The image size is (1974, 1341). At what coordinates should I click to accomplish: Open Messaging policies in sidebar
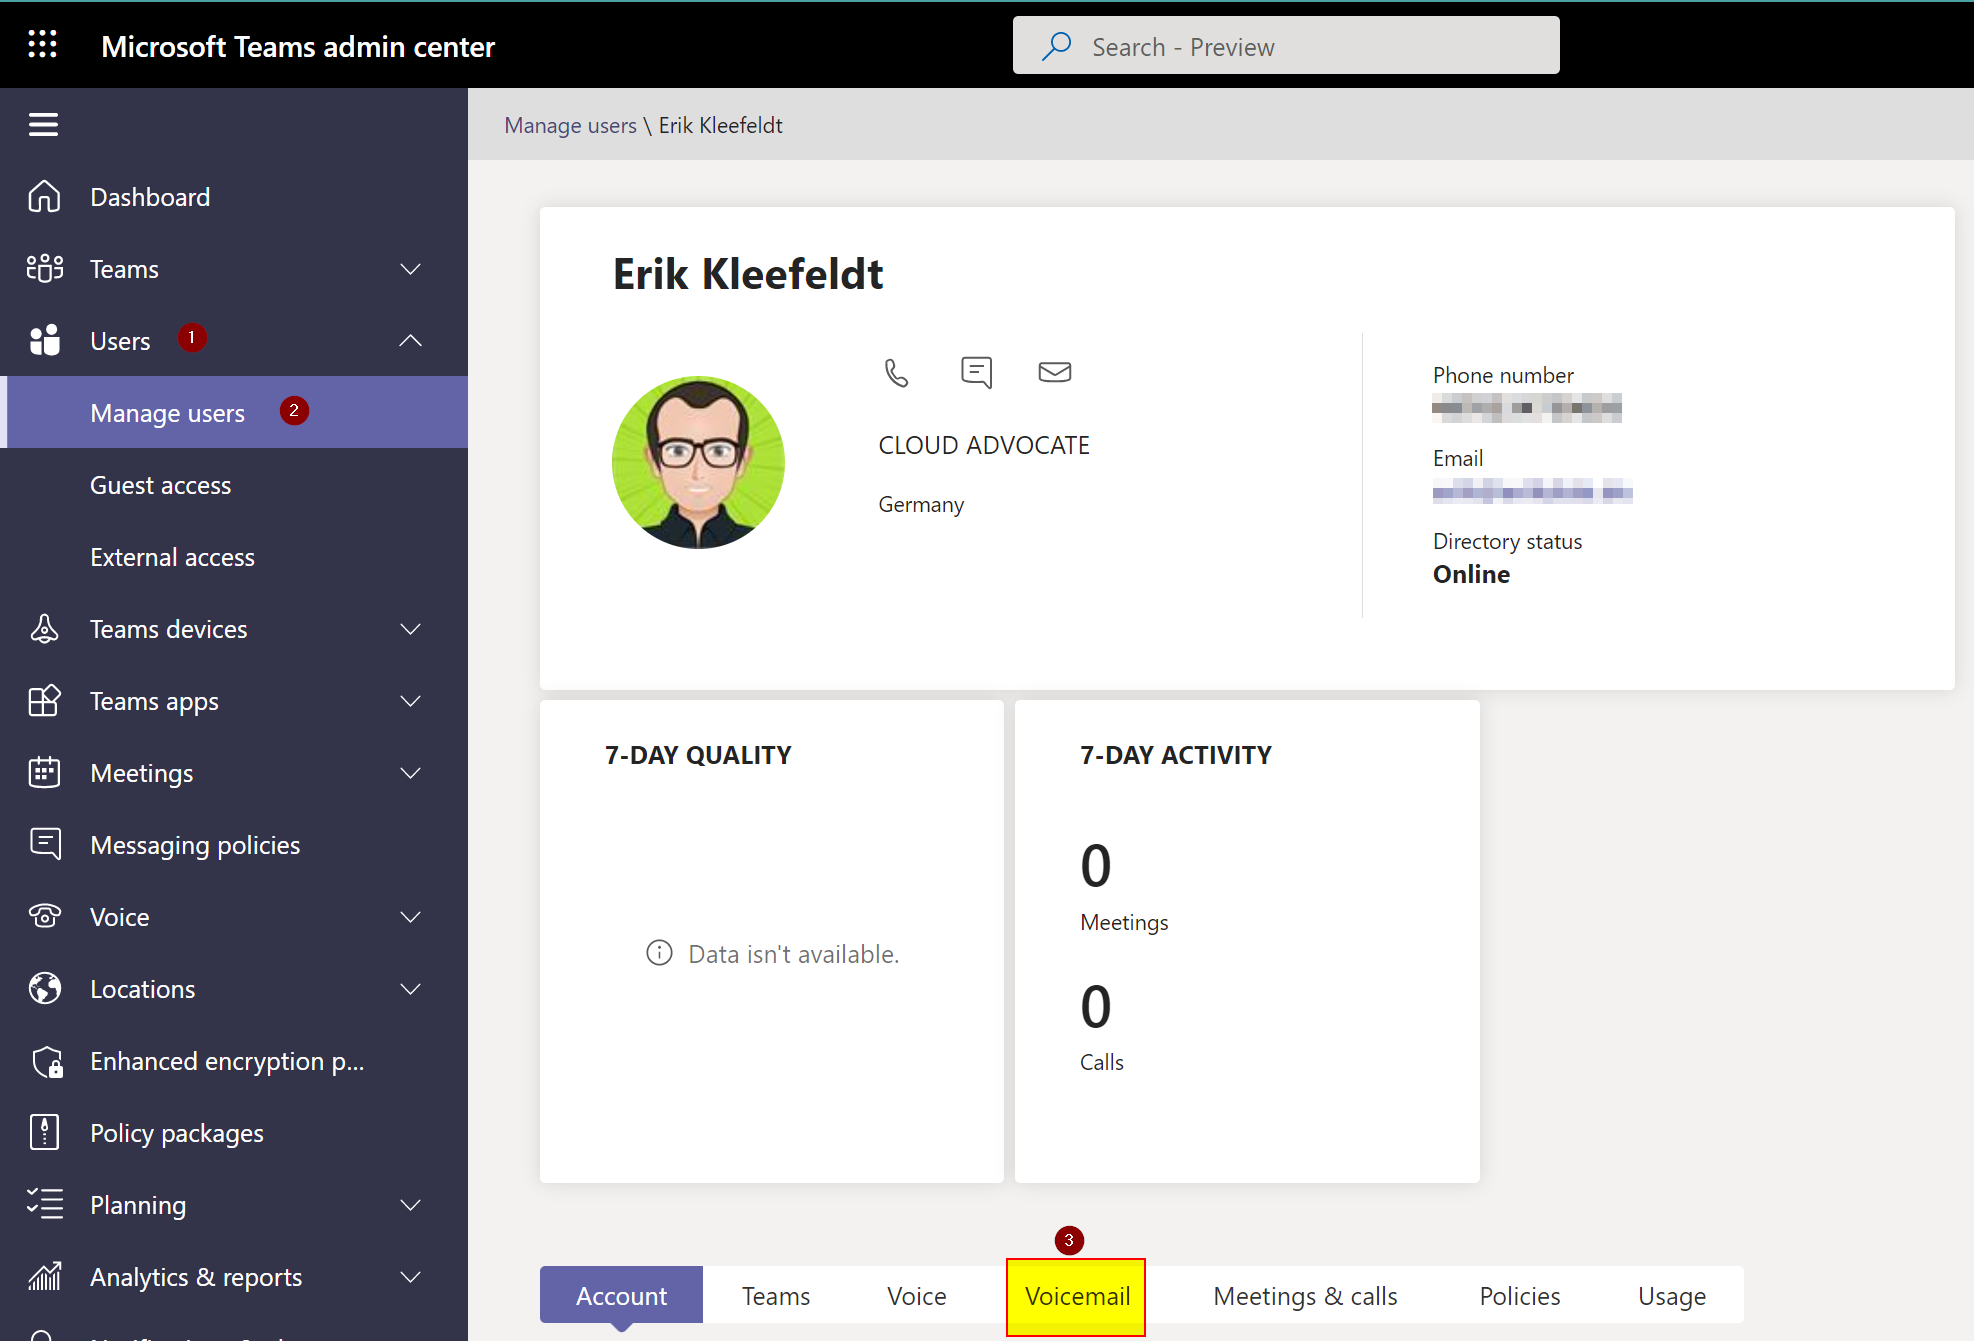tap(195, 845)
